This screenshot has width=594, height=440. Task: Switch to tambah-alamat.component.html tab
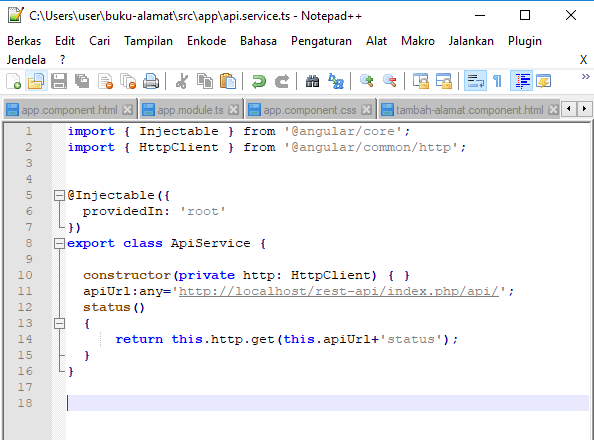pyautogui.click(x=470, y=110)
